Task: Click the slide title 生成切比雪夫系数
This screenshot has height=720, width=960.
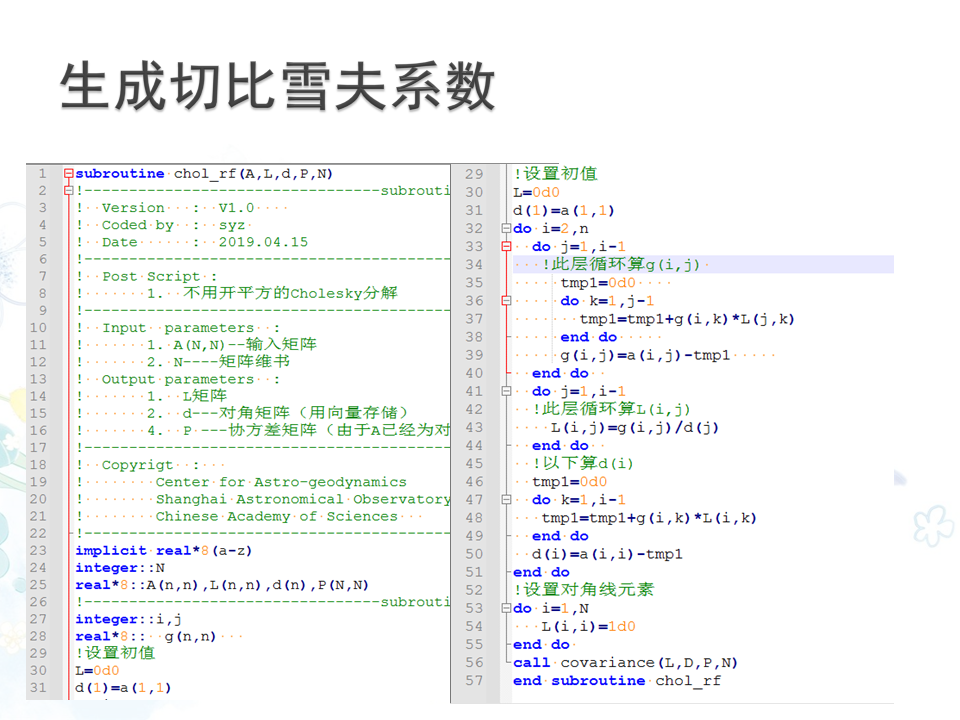Action: pos(278,86)
